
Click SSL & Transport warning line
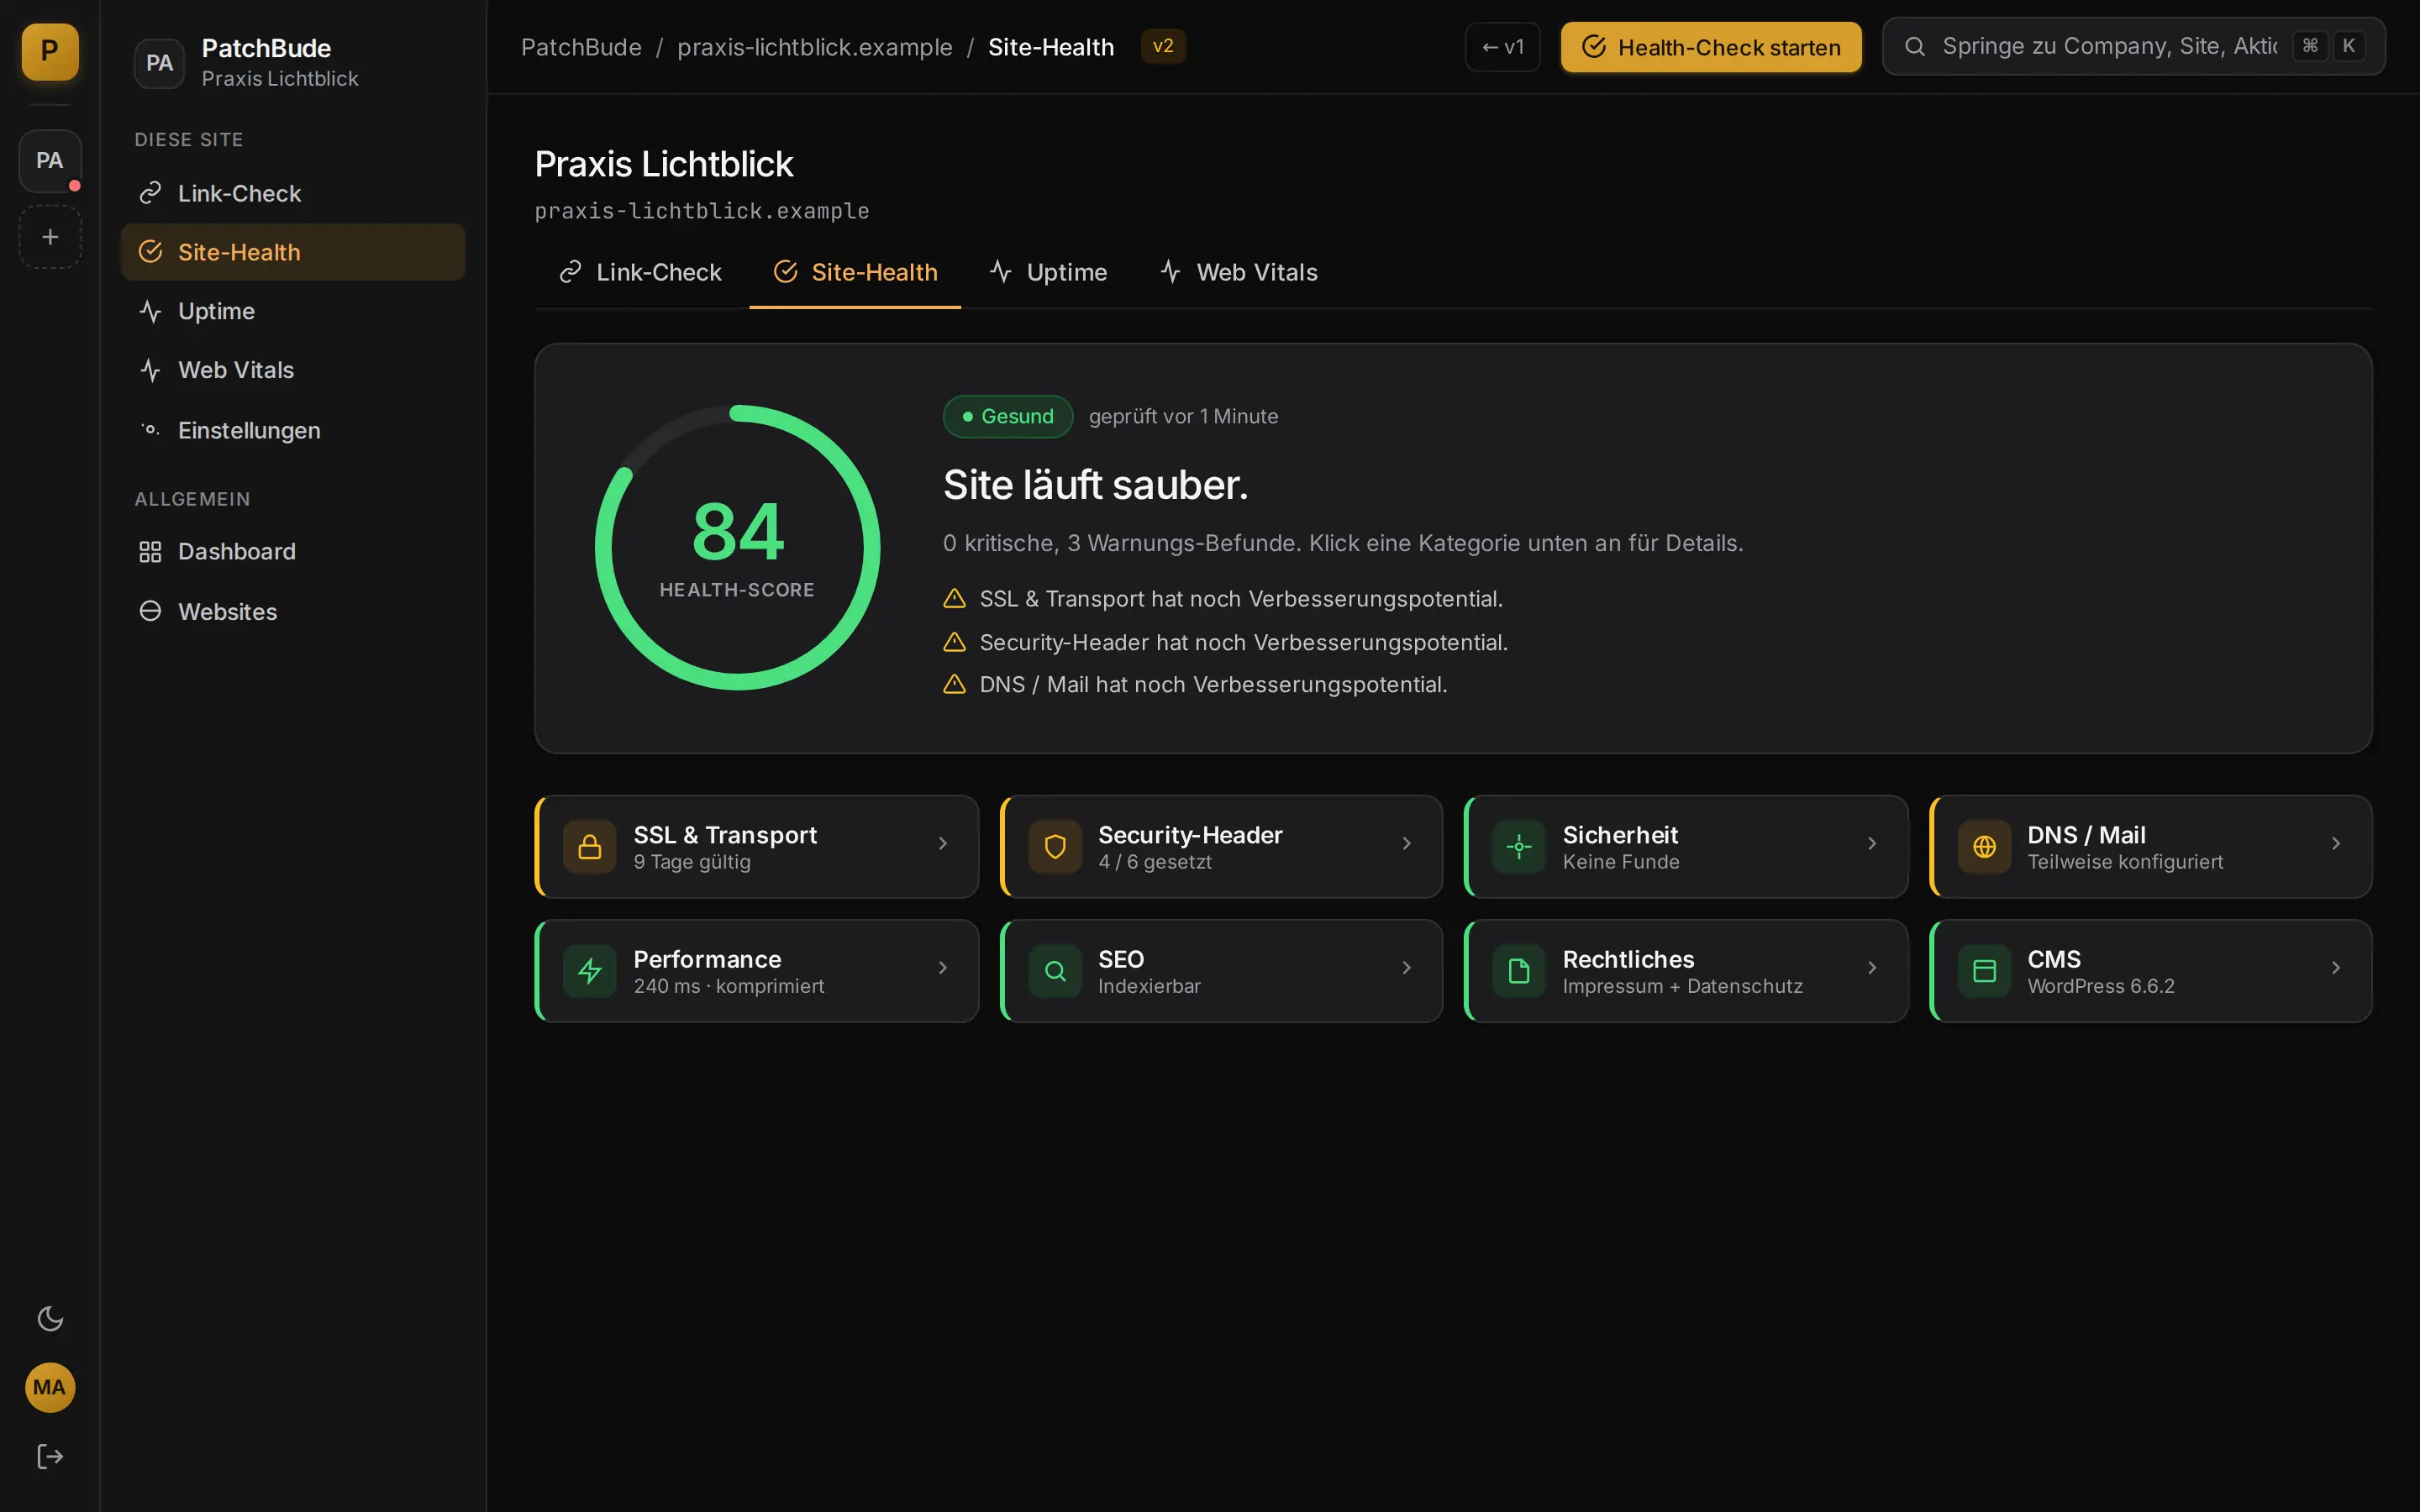(x=1223, y=598)
